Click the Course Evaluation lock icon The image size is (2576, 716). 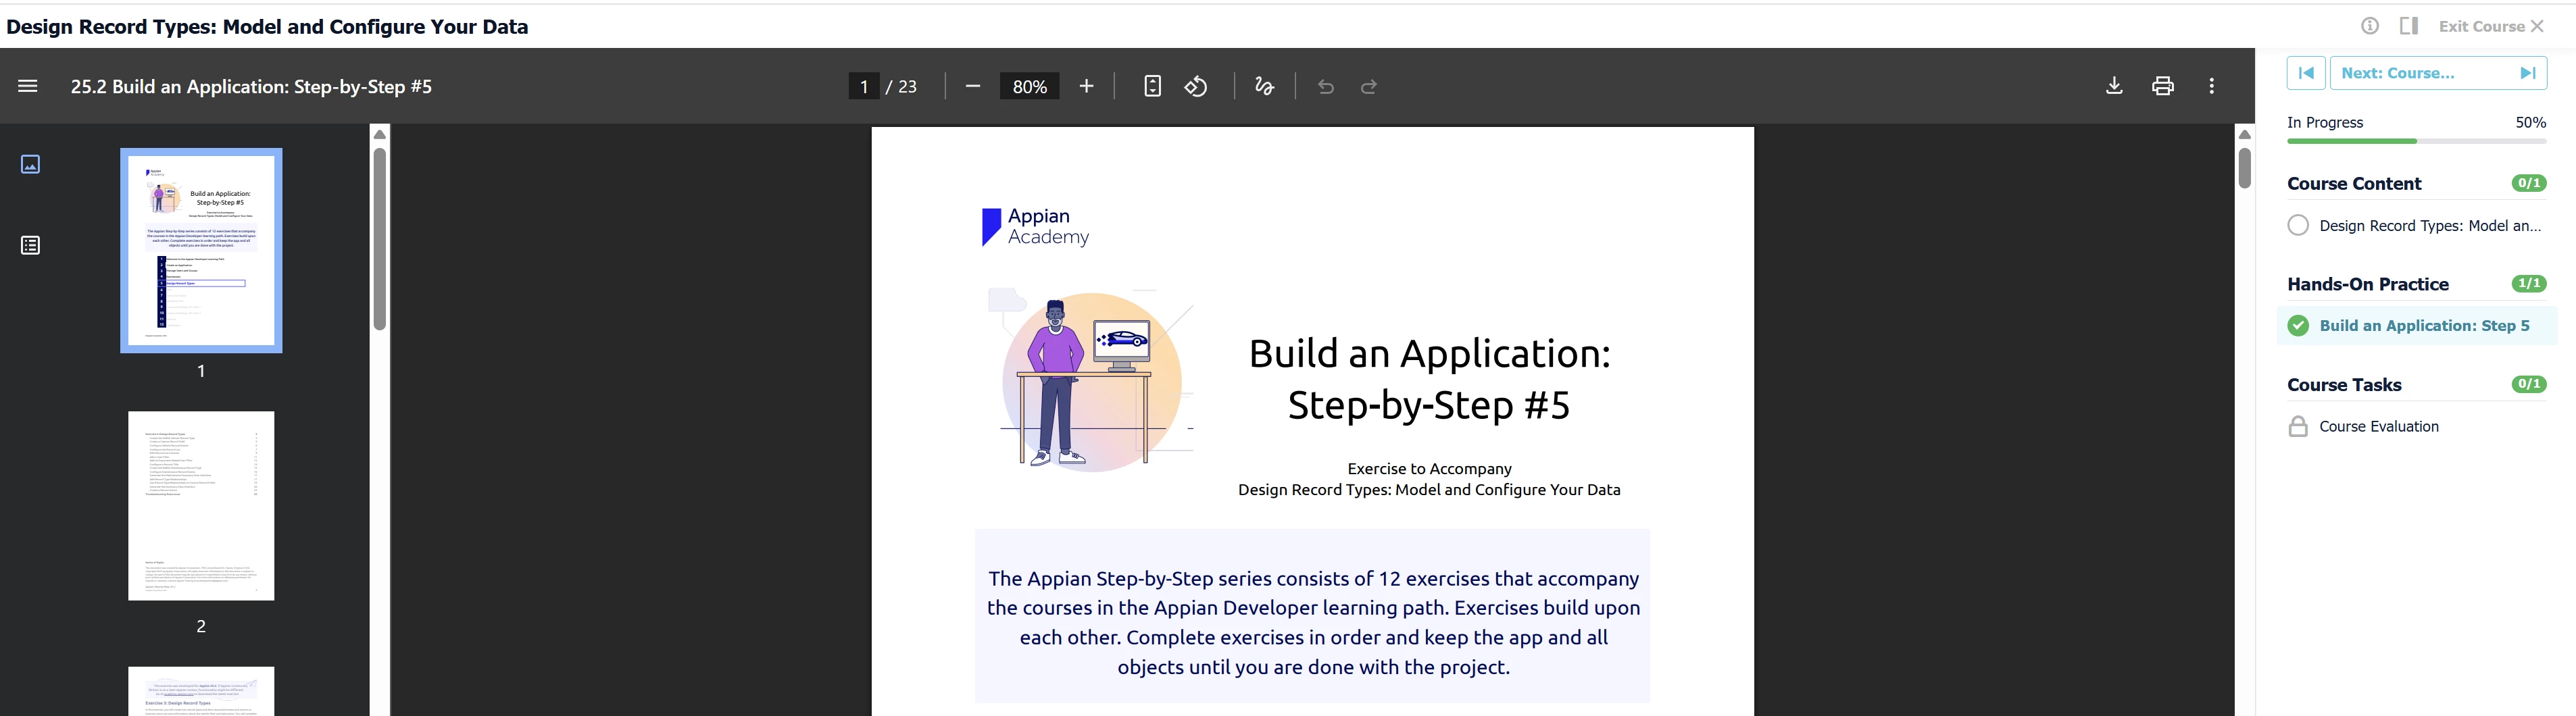click(2298, 426)
